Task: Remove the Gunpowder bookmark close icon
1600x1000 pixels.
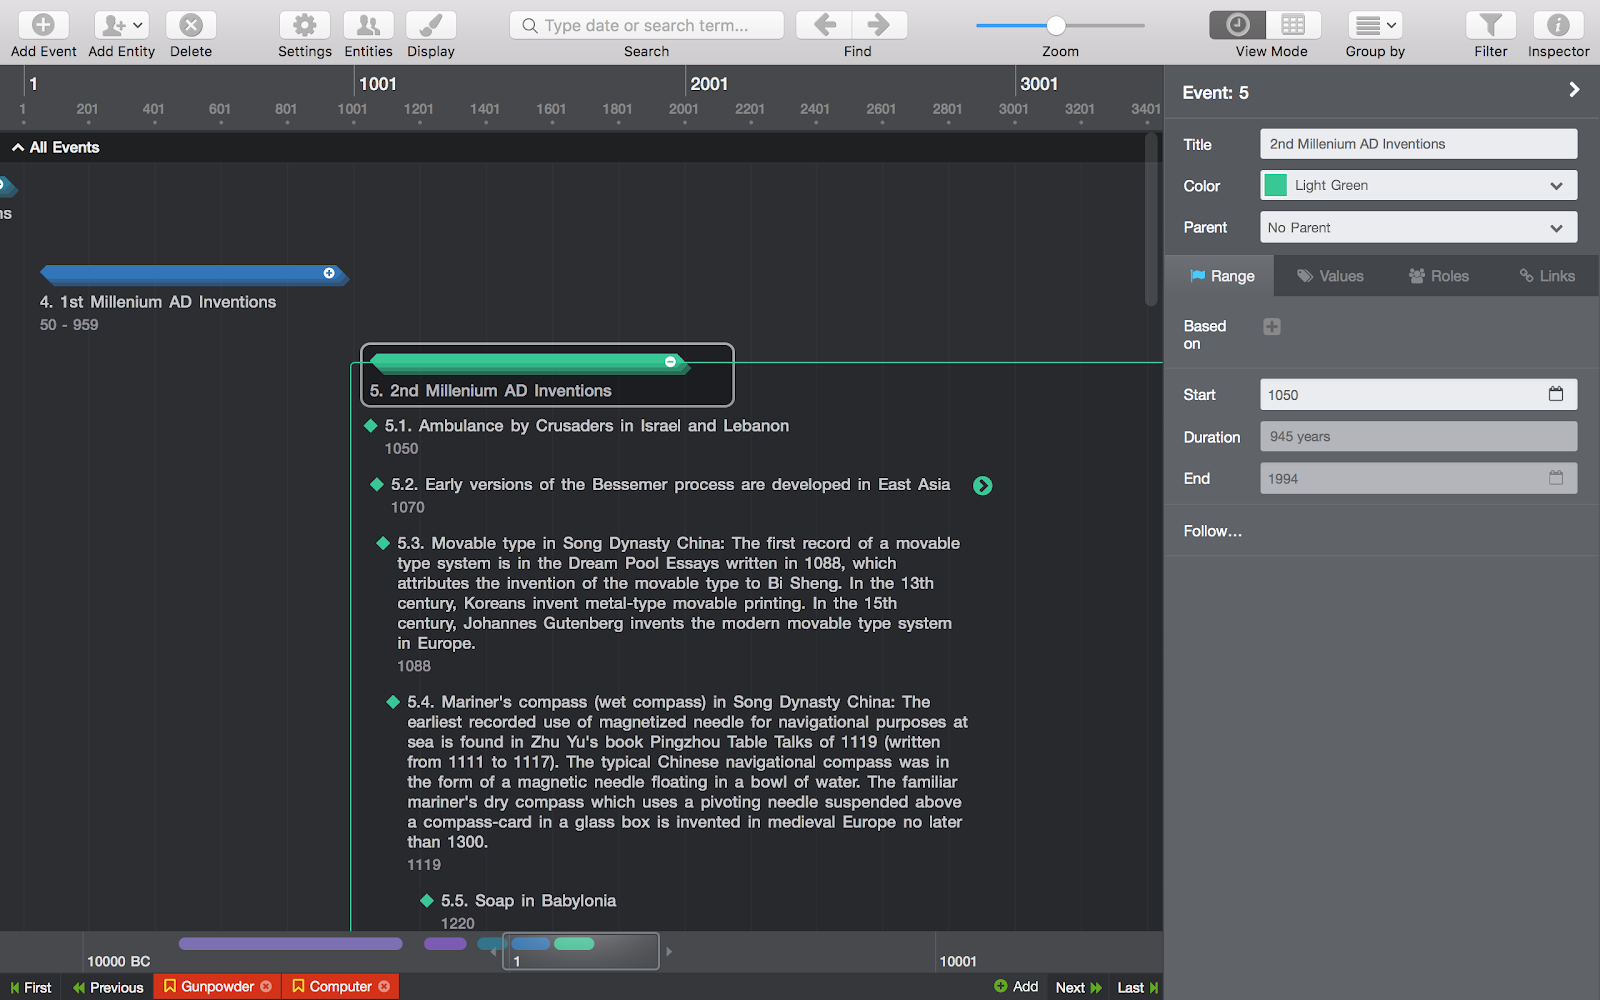Action: [266, 986]
